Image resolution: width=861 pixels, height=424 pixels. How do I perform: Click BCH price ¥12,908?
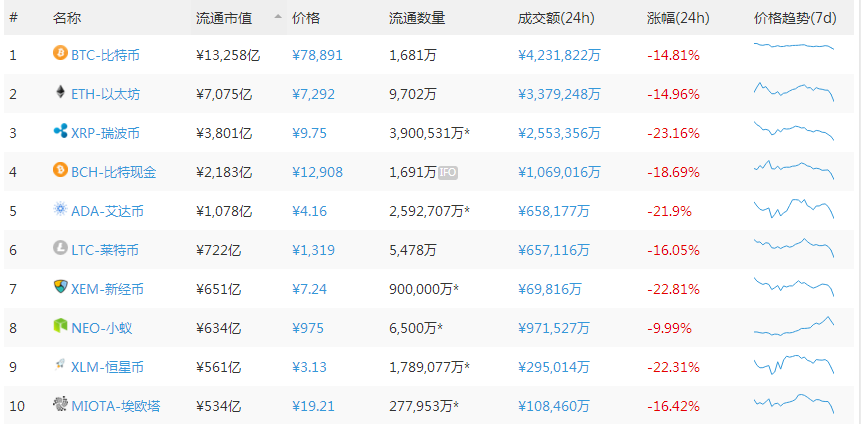317,172
